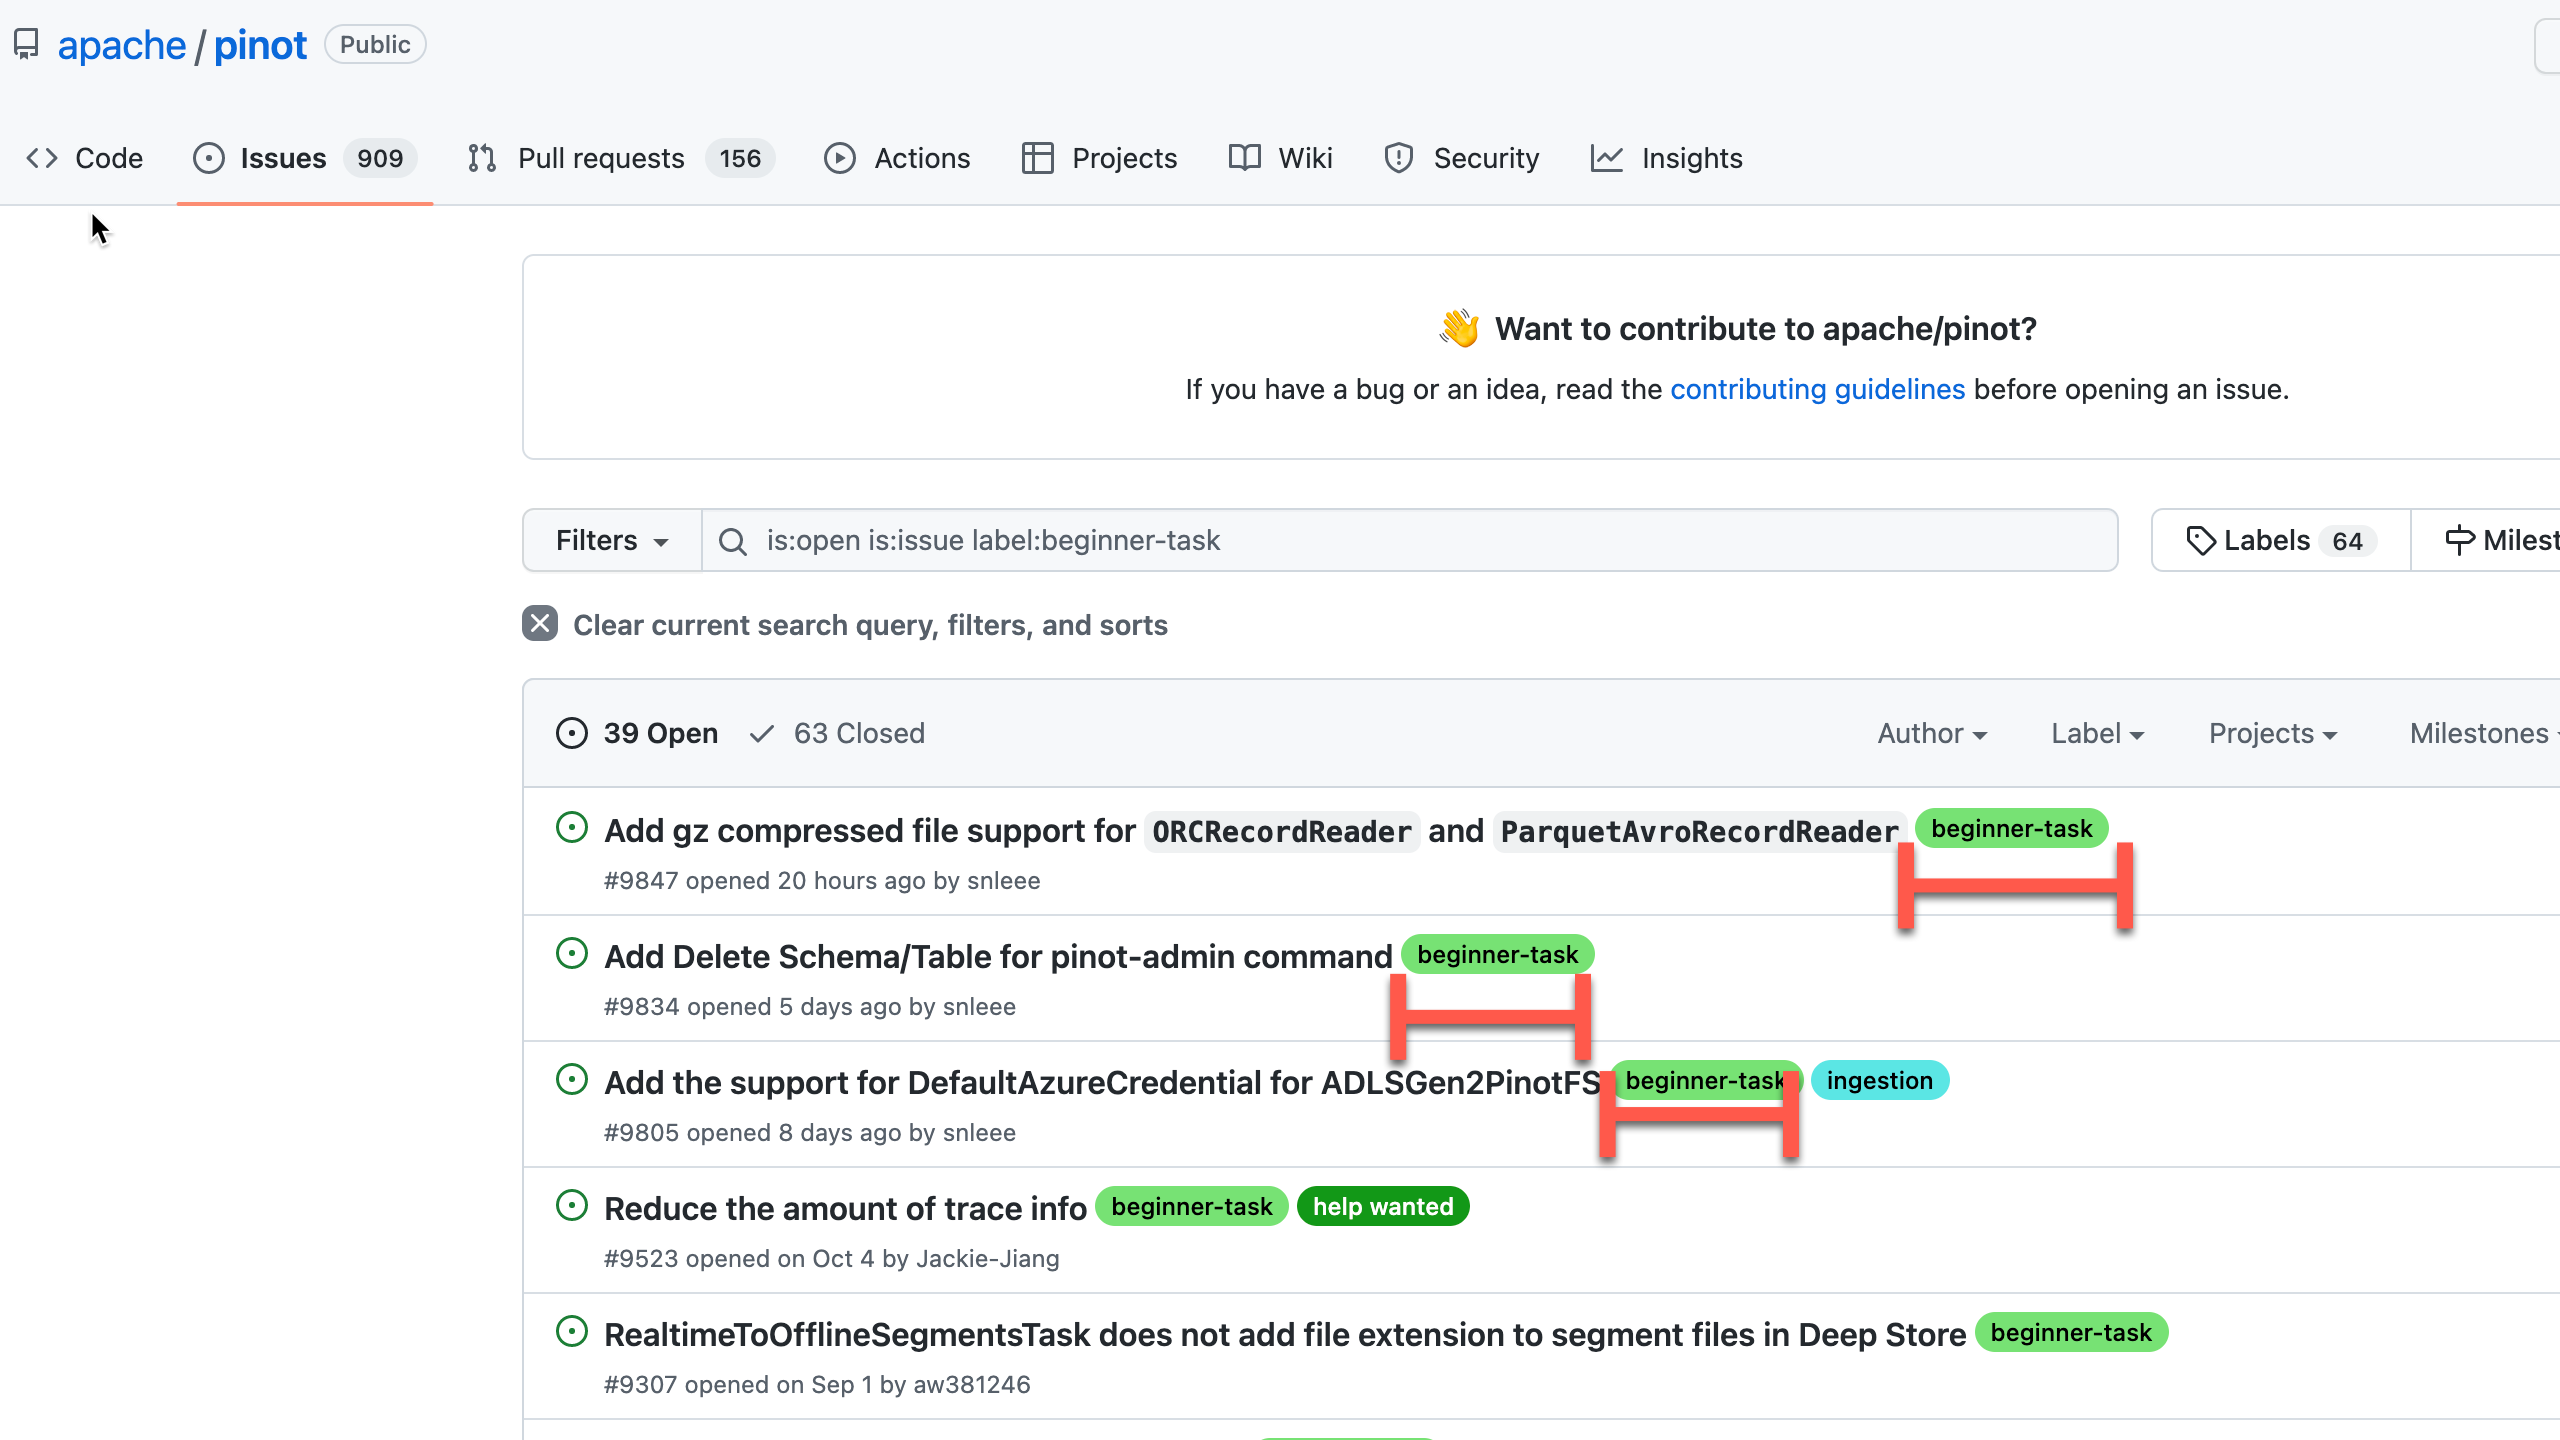Click the open-issue circle icon for issue #9847

(571, 828)
